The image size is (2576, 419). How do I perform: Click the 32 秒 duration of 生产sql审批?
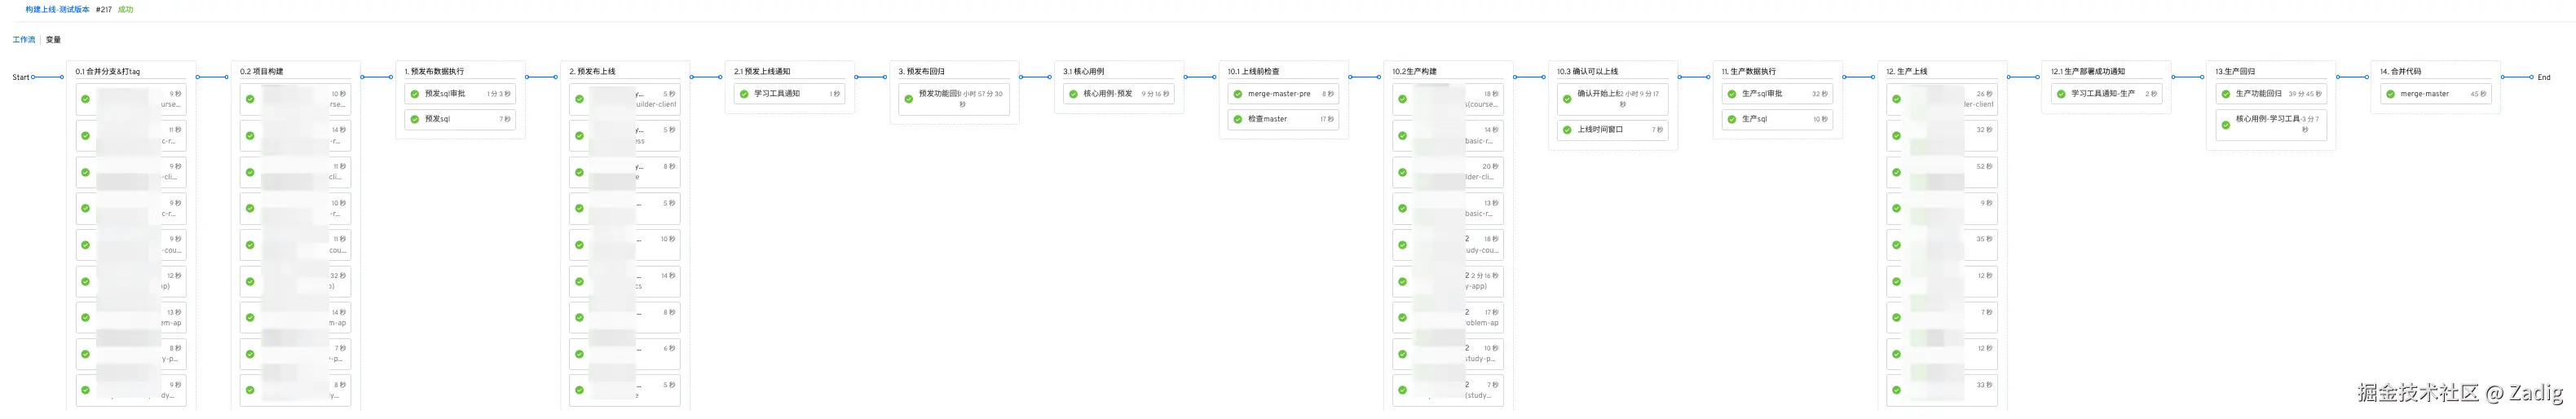pos(1820,94)
